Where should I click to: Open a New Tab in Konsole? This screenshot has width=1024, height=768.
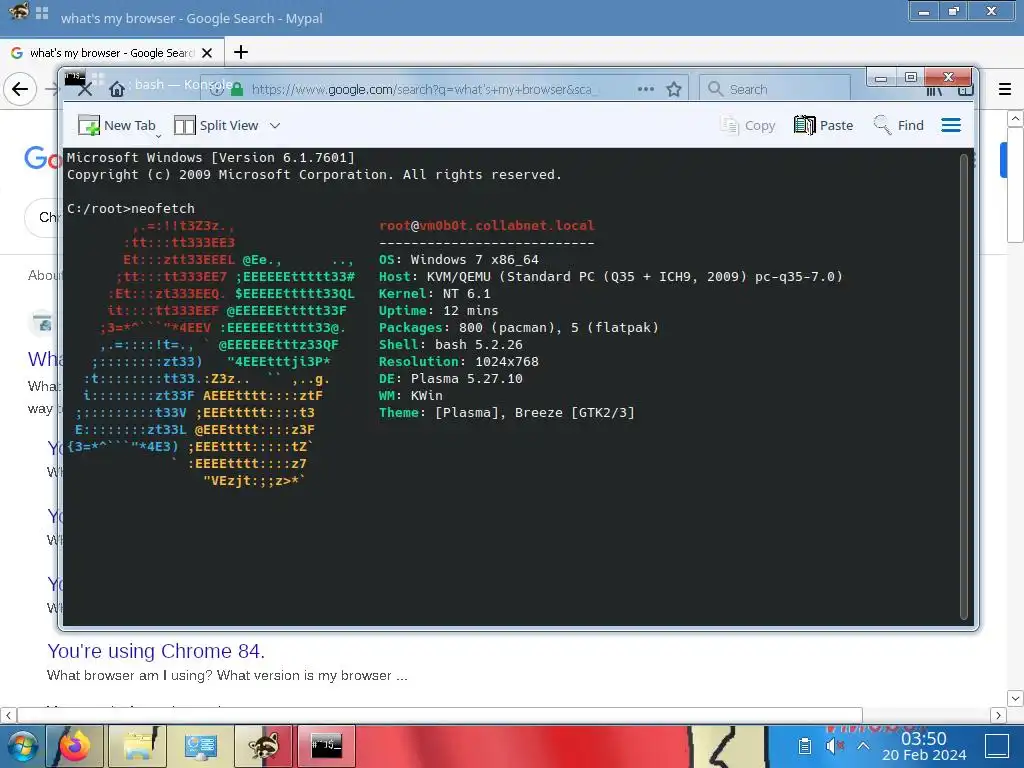[x=116, y=125]
